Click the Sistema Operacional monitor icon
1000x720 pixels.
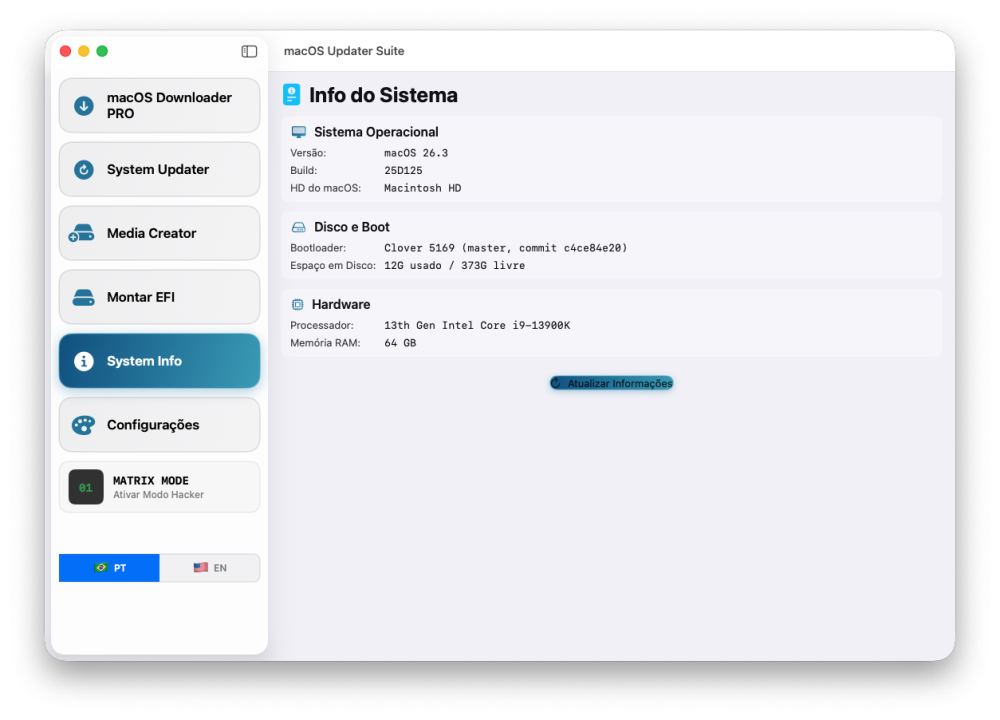[298, 132]
